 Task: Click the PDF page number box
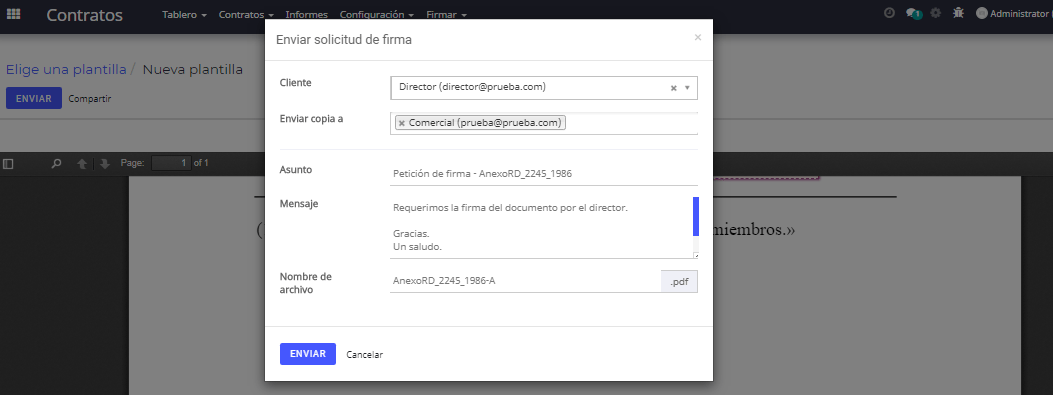(171, 163)
